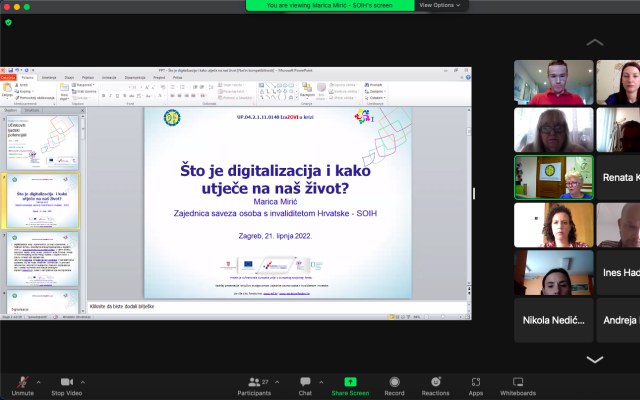Image resolution: width=640 pixels, height=400 pixels.
Task: Unmute the microphone in Zoom
Action: (x=22, y=386)
